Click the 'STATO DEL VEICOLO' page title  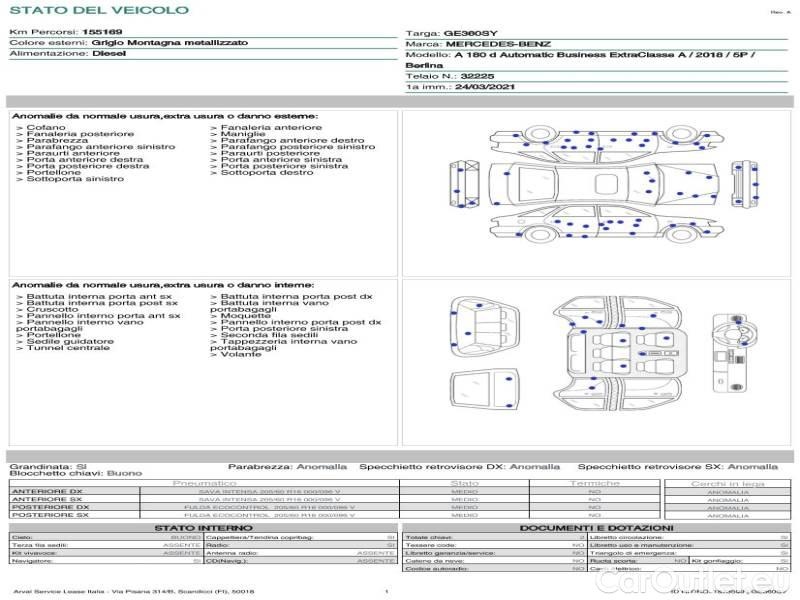tap(99, 10)
